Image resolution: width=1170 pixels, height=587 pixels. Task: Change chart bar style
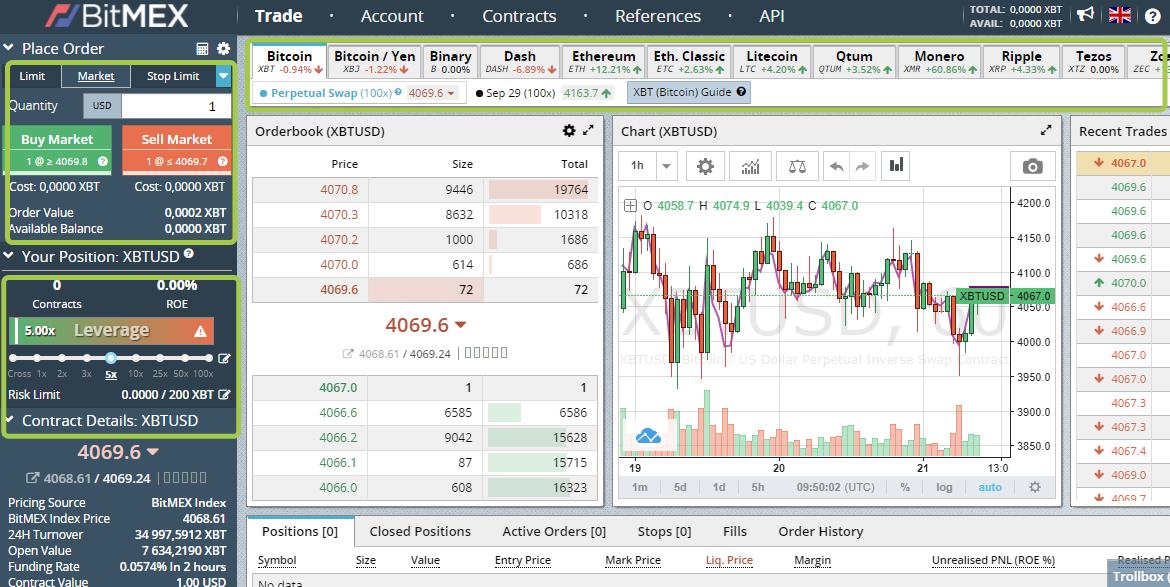point(897,166)
